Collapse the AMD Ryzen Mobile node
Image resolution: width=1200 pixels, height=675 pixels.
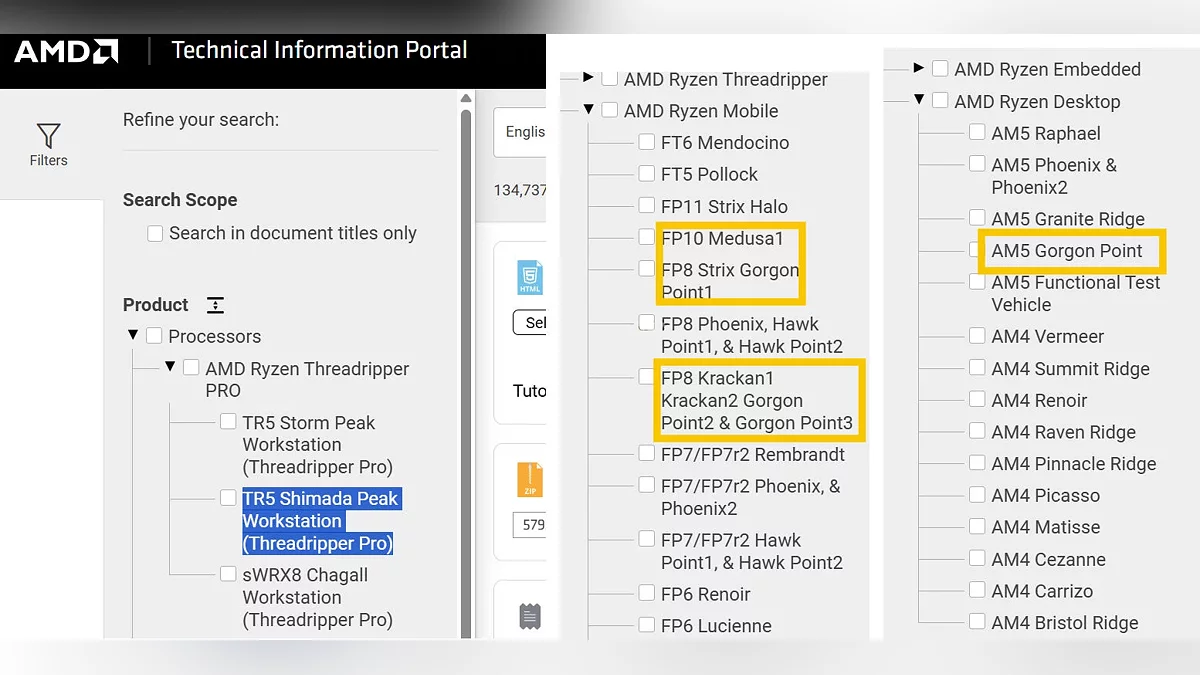pyautogui.click(x=589, y=110)
